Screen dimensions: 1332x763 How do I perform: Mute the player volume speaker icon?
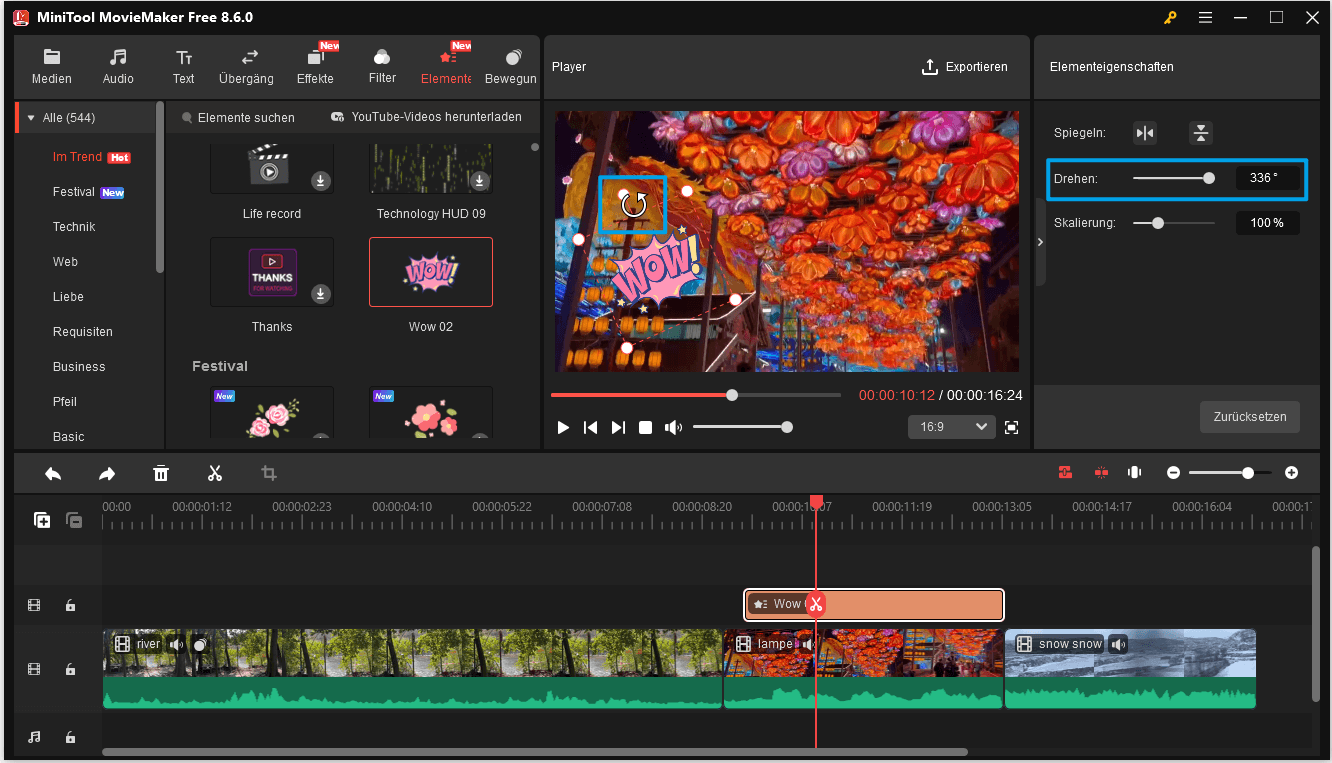(x=673, y=427)
